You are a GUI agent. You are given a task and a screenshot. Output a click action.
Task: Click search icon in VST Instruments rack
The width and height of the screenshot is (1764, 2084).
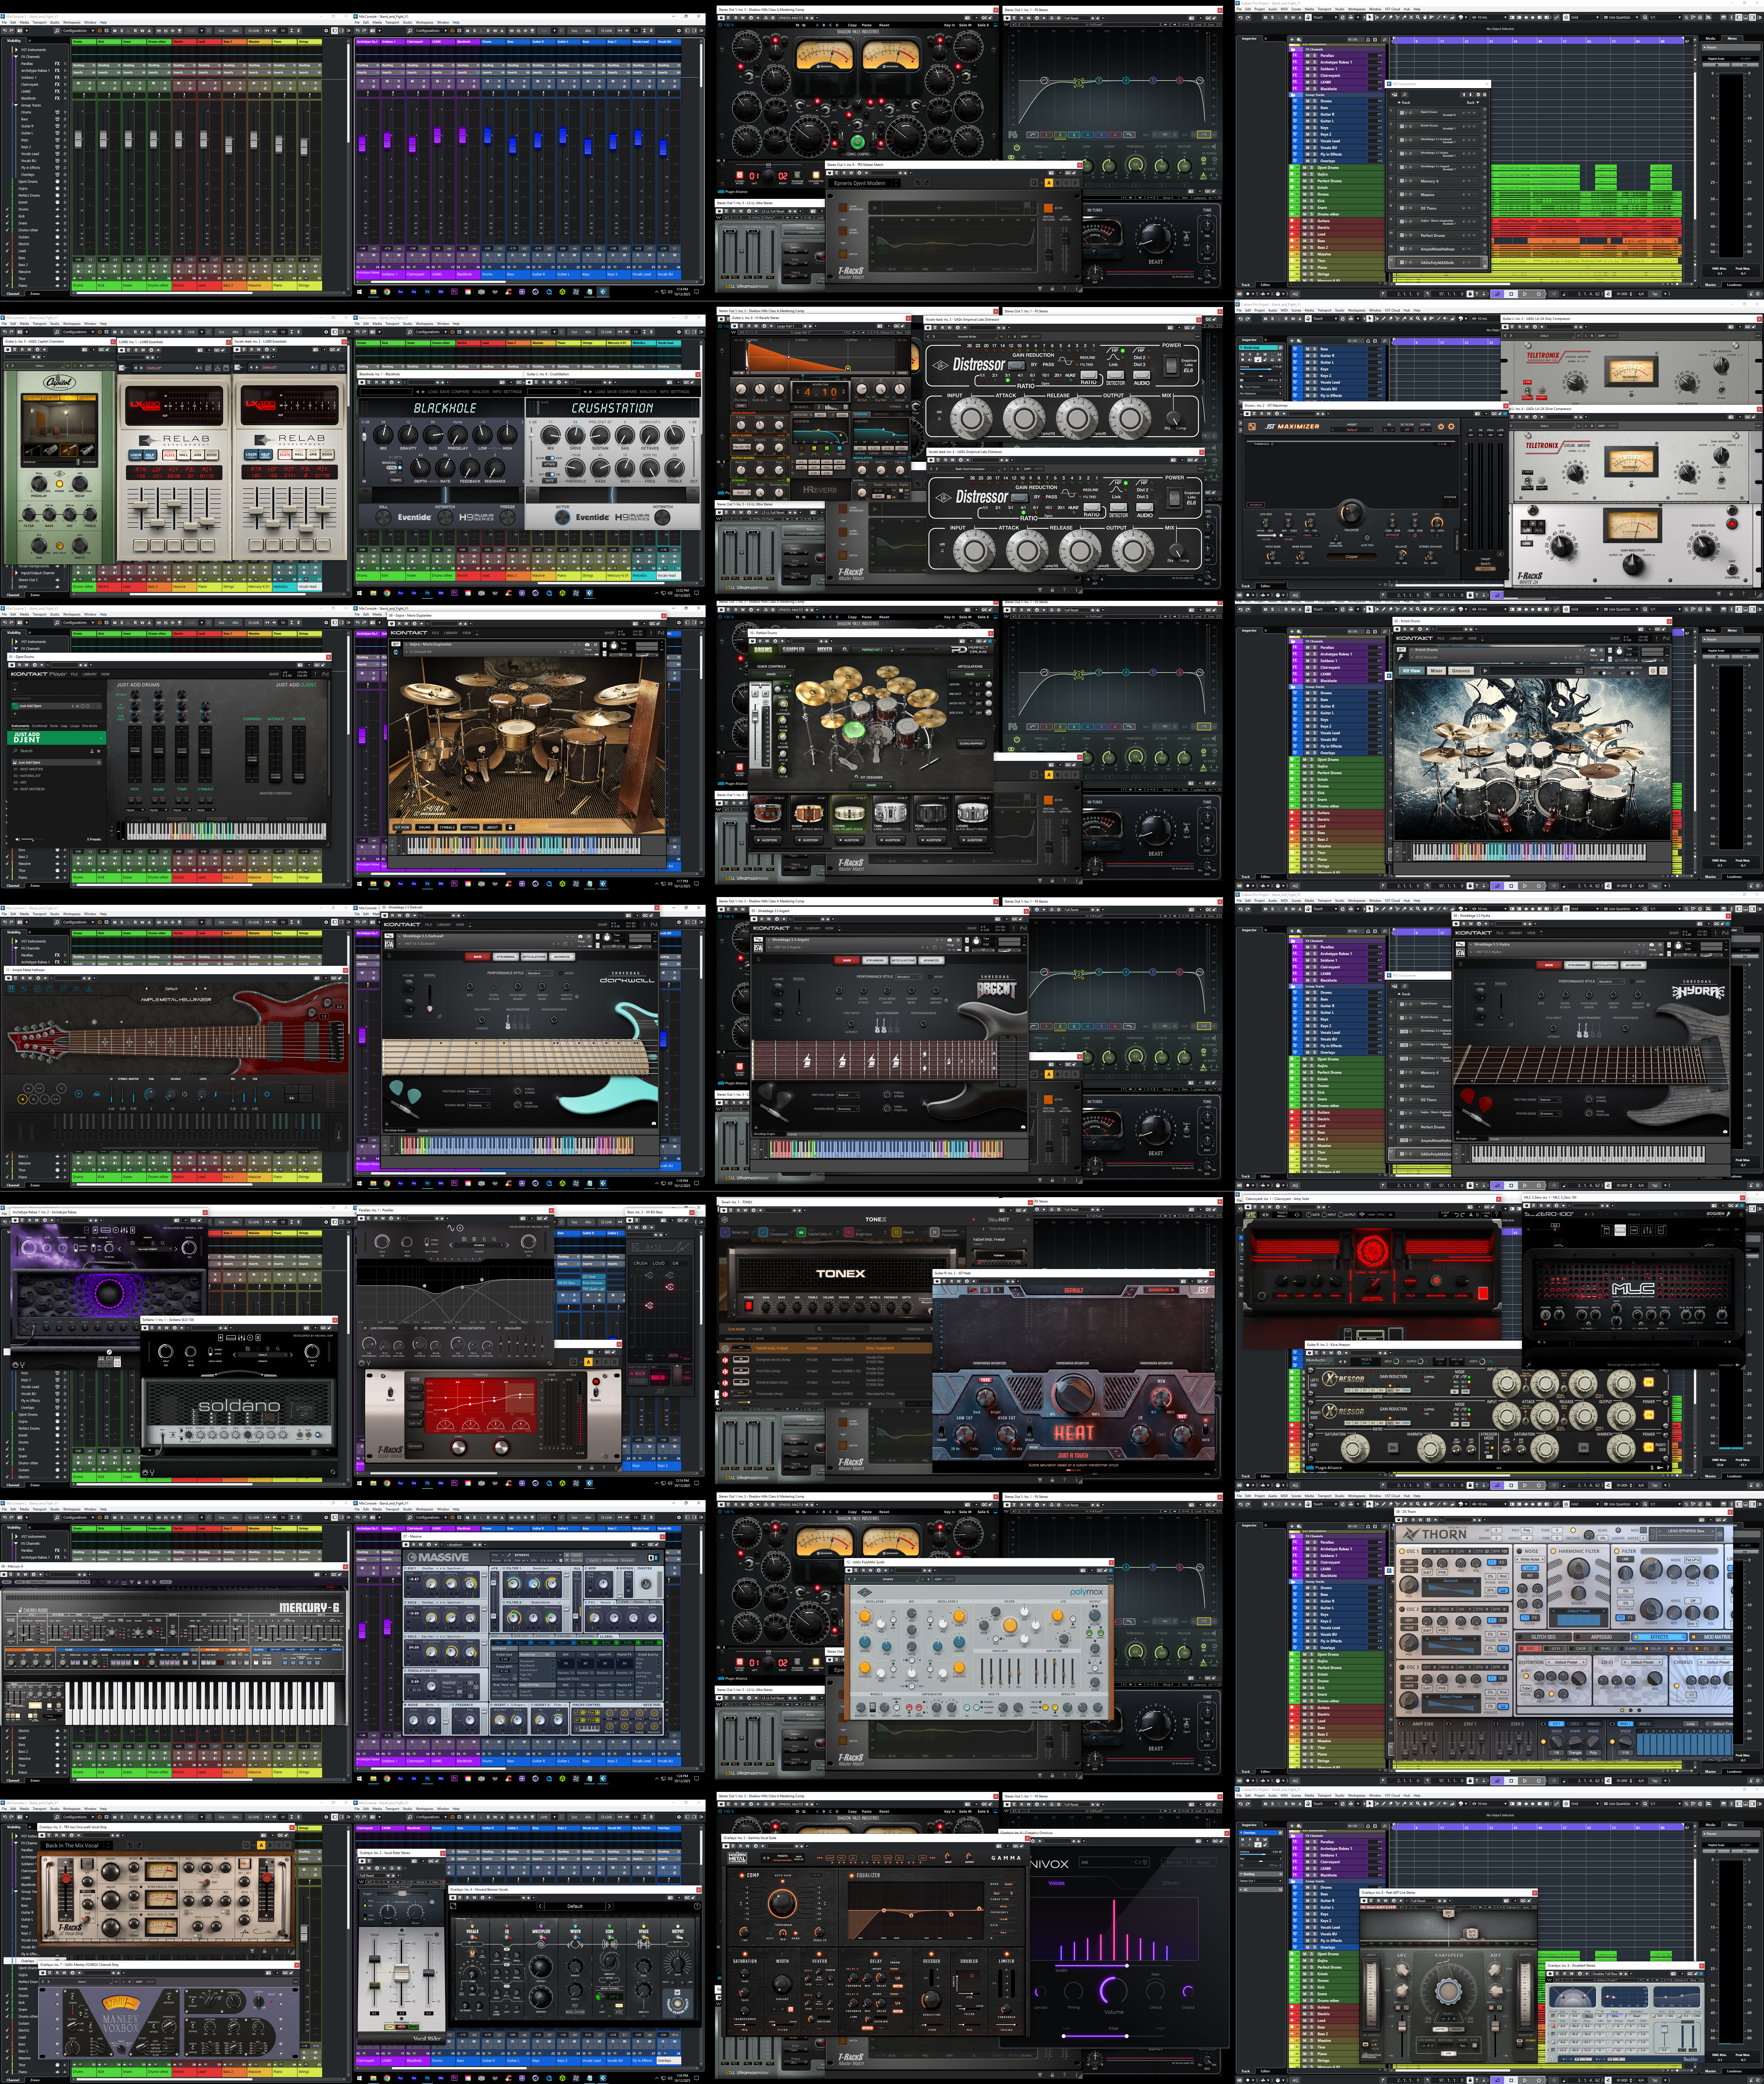(1405, 95)
